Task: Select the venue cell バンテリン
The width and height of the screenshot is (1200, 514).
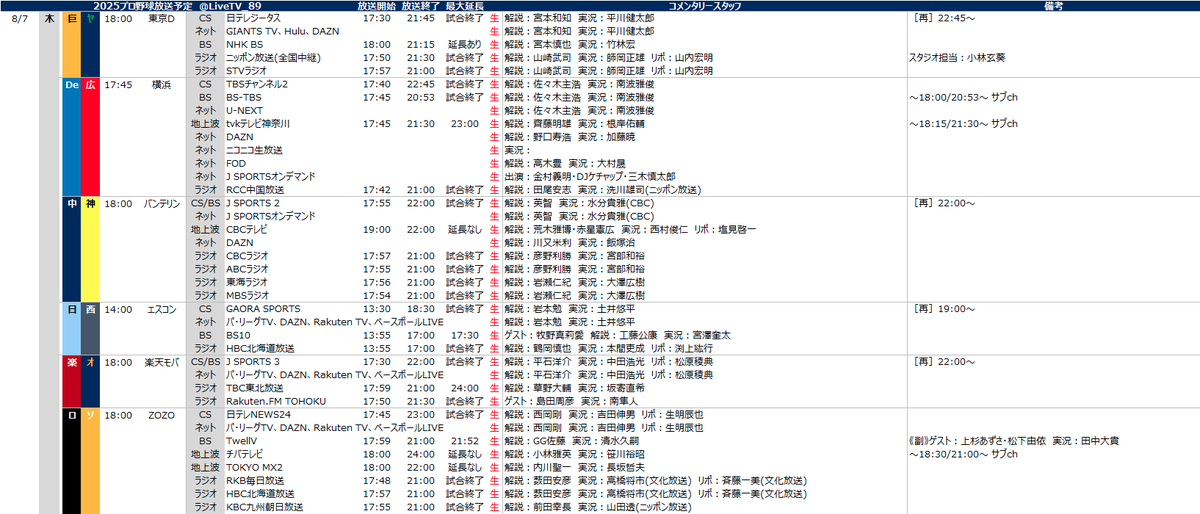Action: click(161, 203)
